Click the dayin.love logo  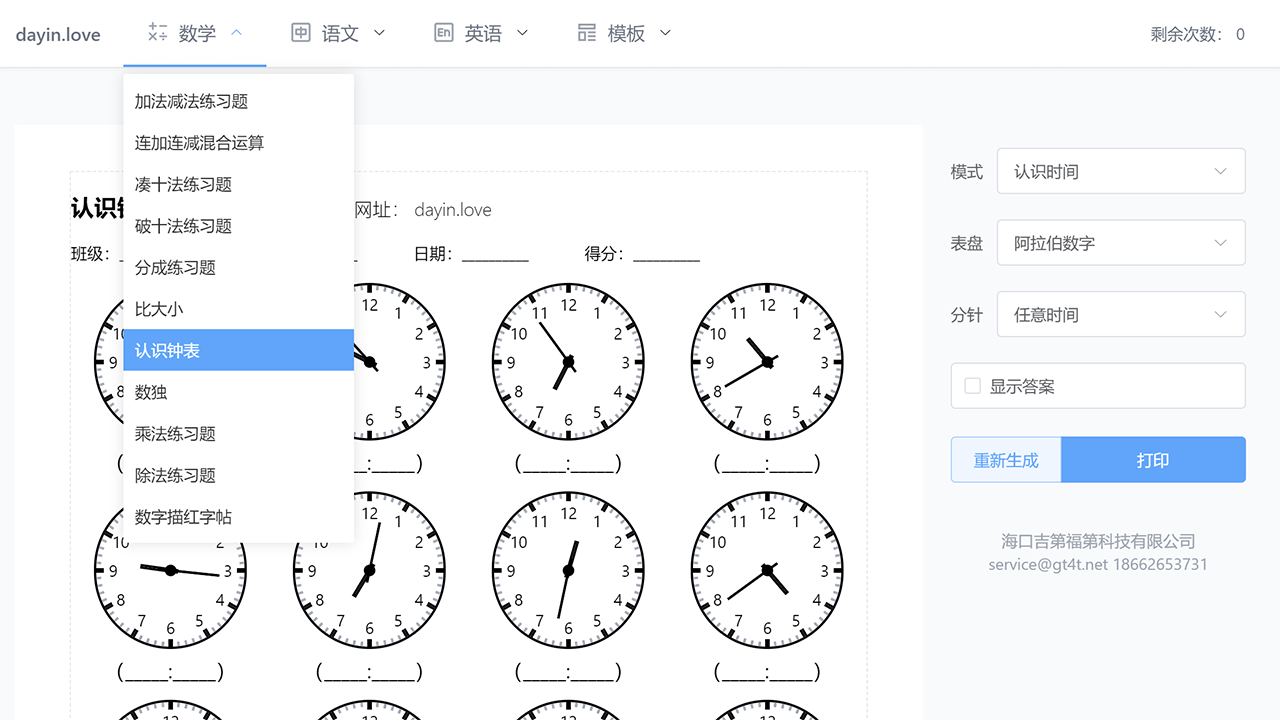[58, 33]
